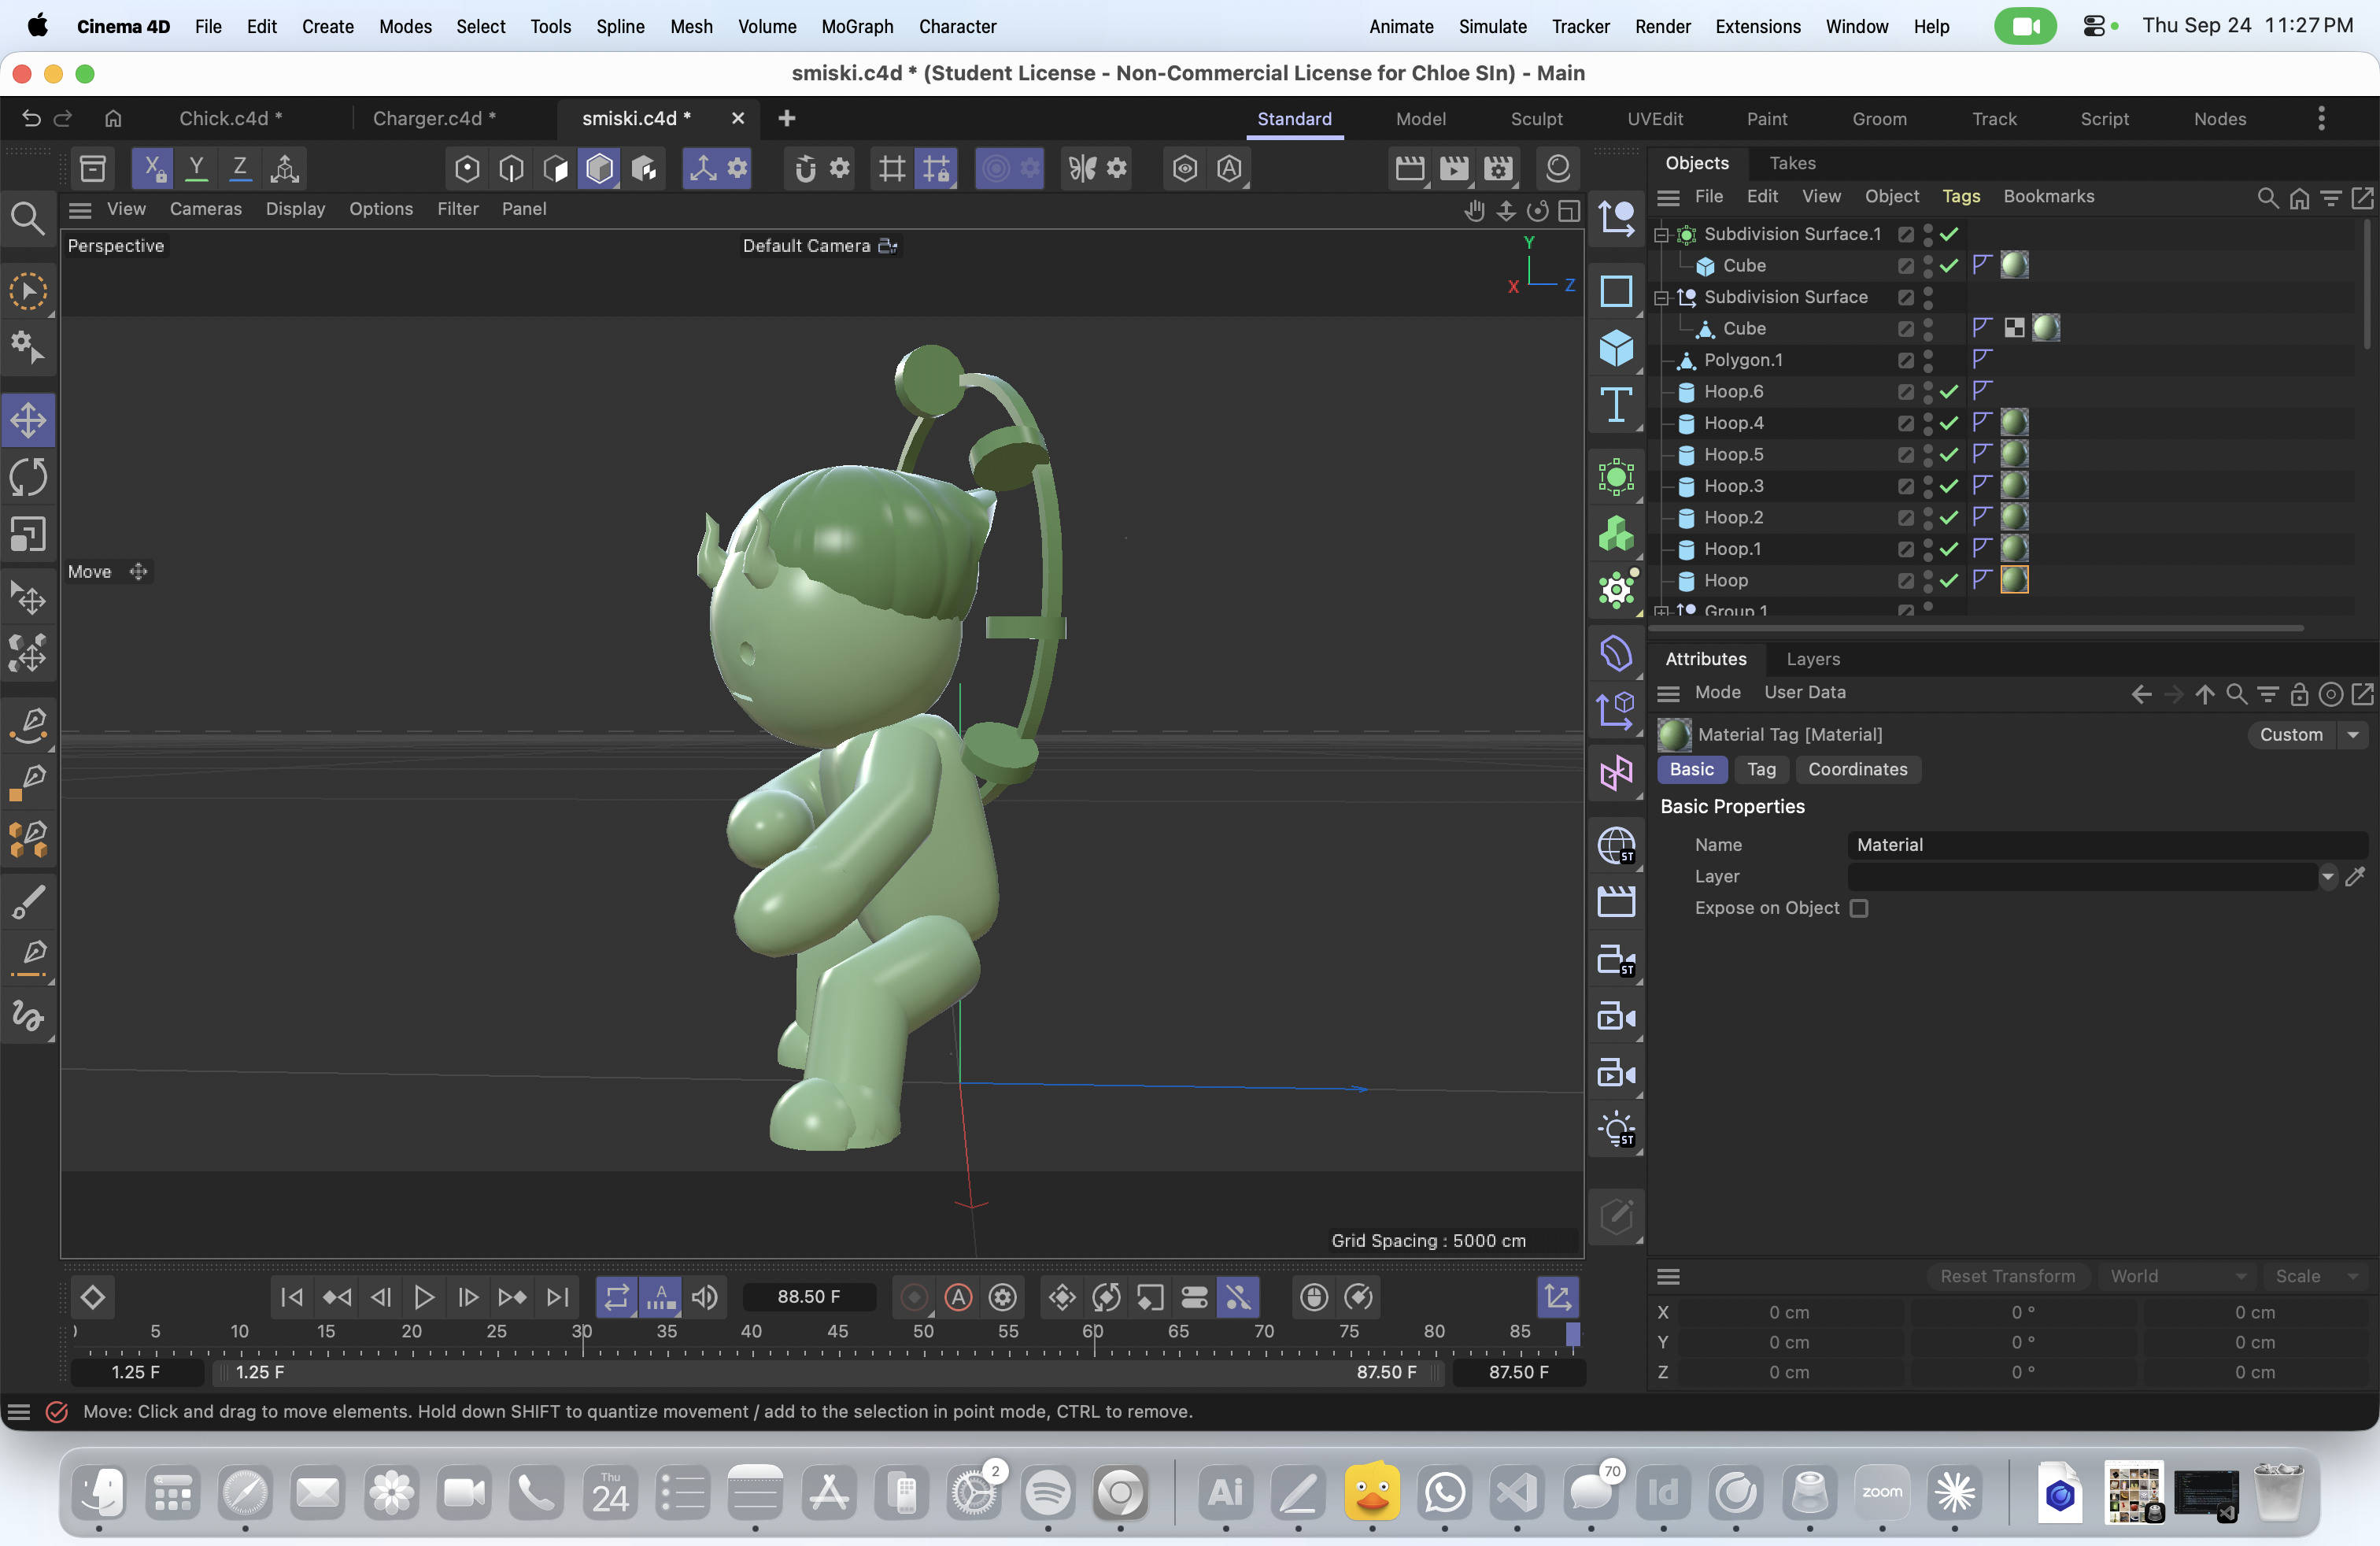Open the Objects manager hamburger menu

click(1668, 197)
